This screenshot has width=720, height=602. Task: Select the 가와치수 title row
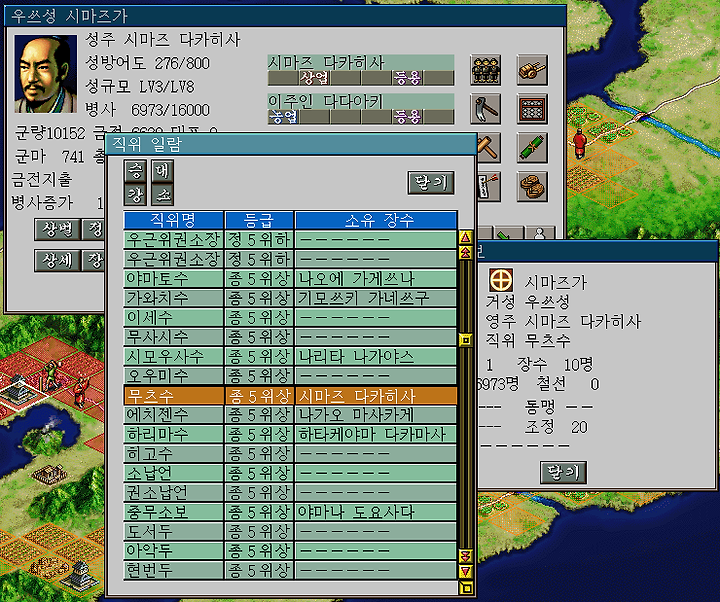click(290, 298)
